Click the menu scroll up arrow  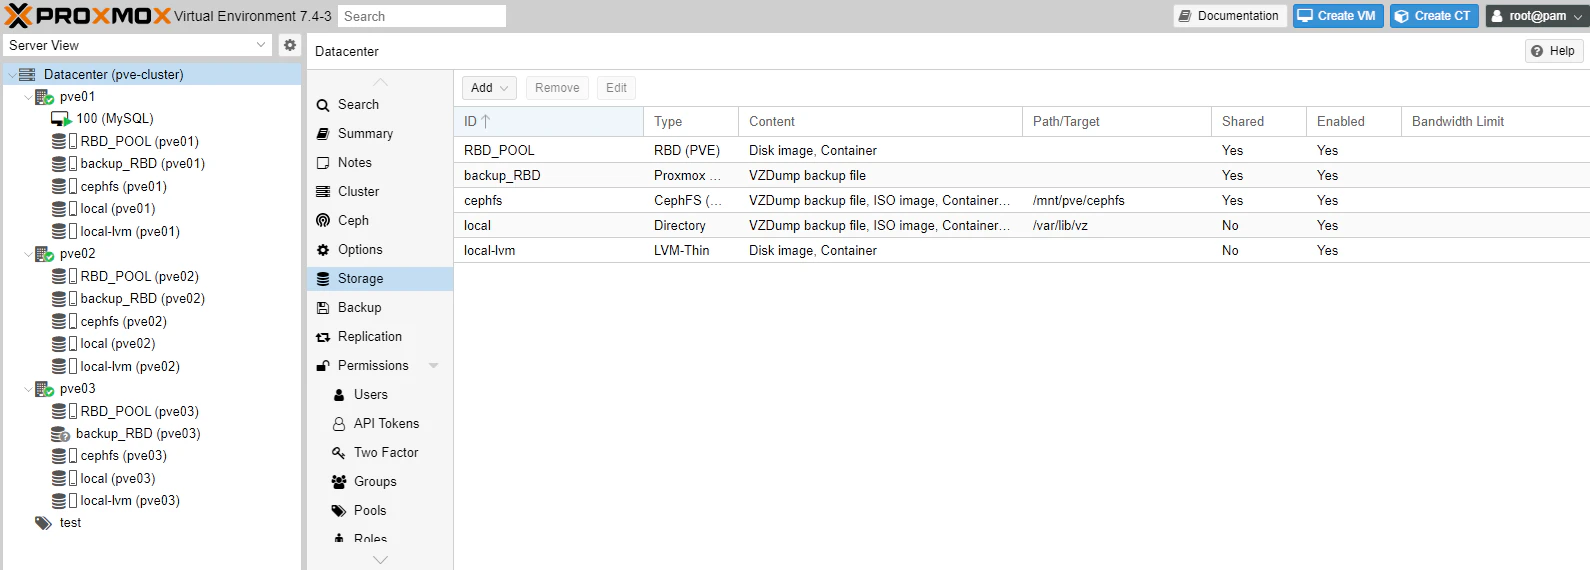(x=380, y=82)
